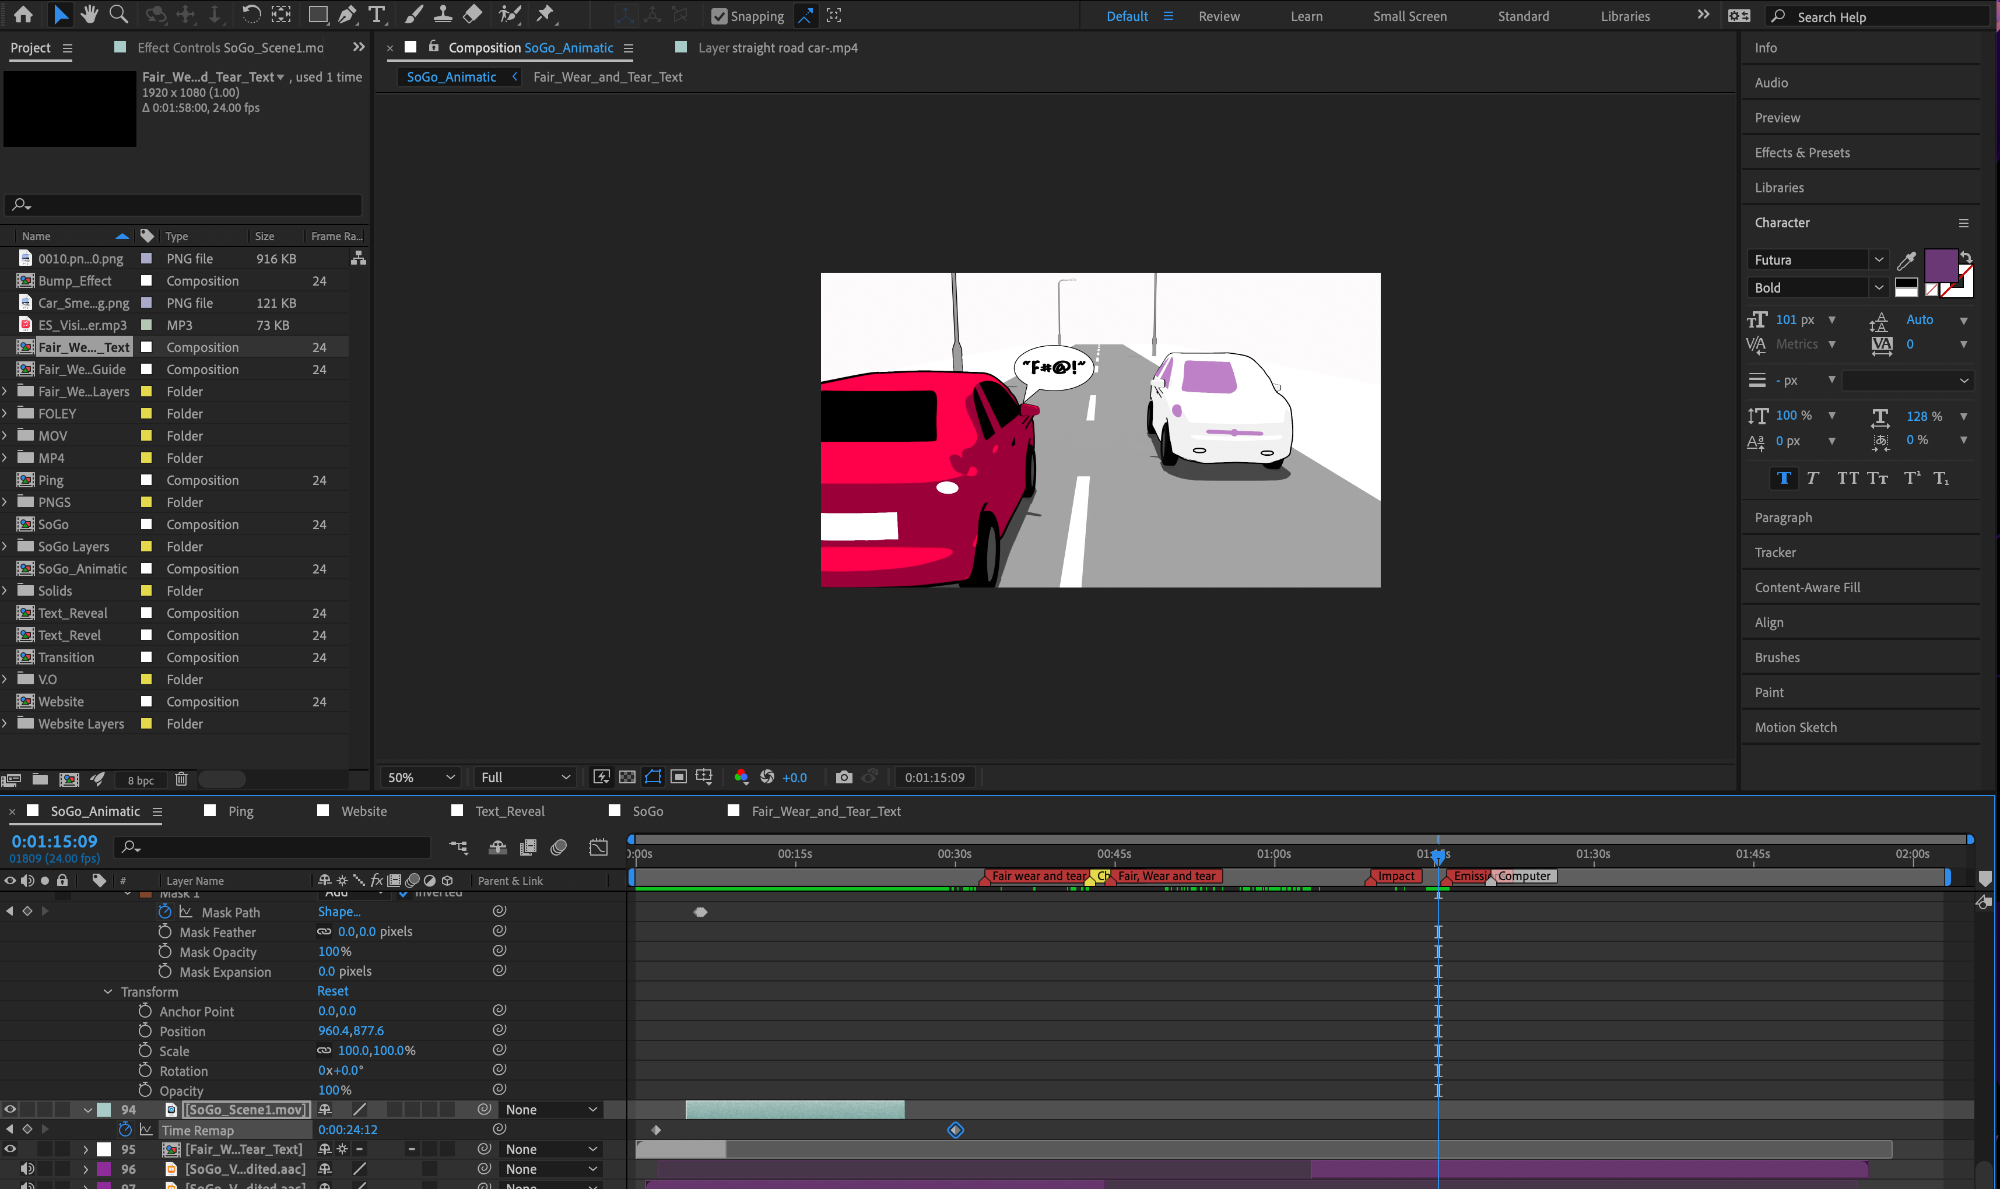This screenshot has height=1189, width=2000.
Task: Open the Layer straight road car-.mp4 viewer tab
Action: click(x=778, y=47)
